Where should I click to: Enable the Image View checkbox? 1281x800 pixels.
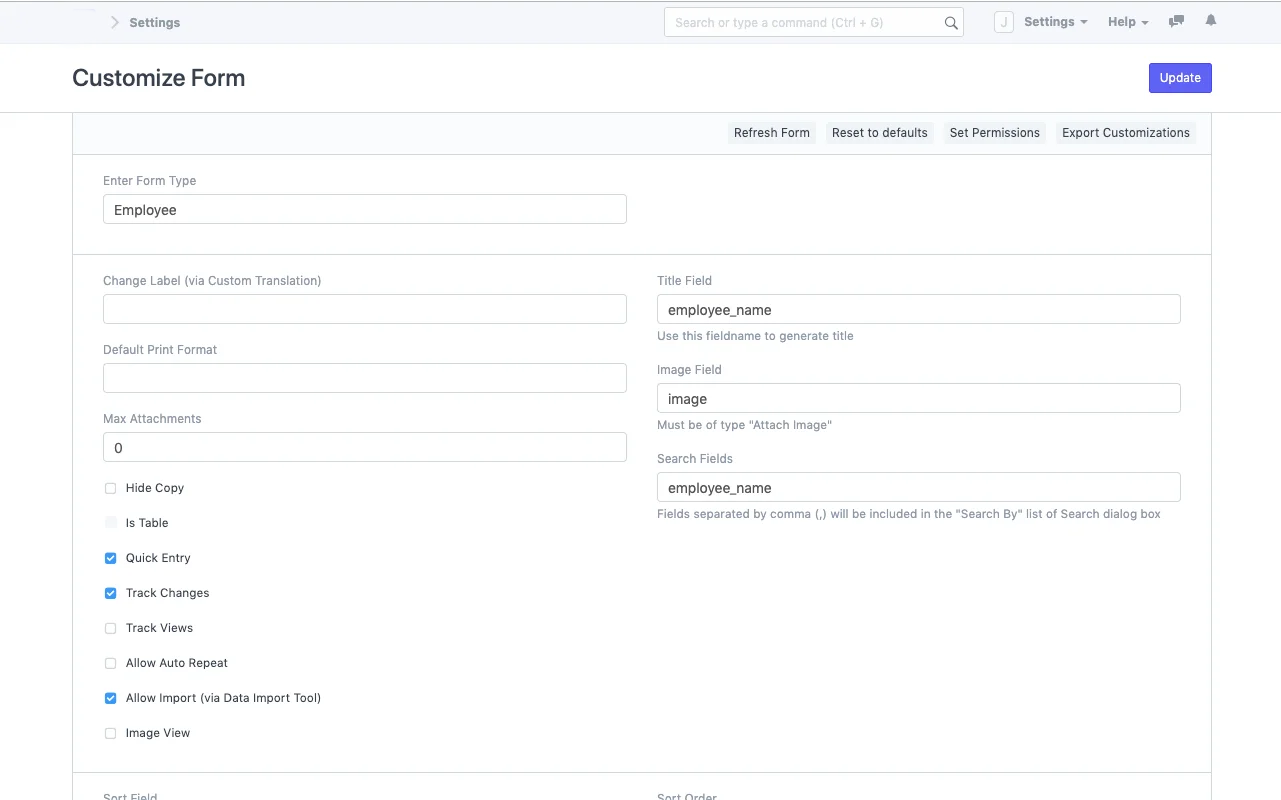click(110, 733)
